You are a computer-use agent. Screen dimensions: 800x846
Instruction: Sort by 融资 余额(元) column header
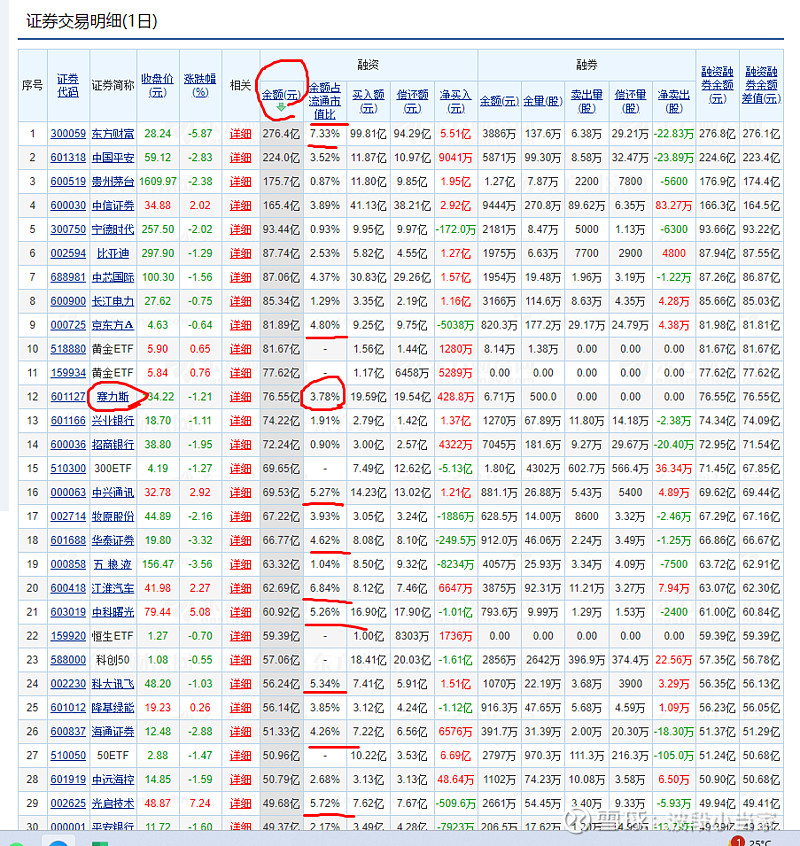(x=281, y=95)
